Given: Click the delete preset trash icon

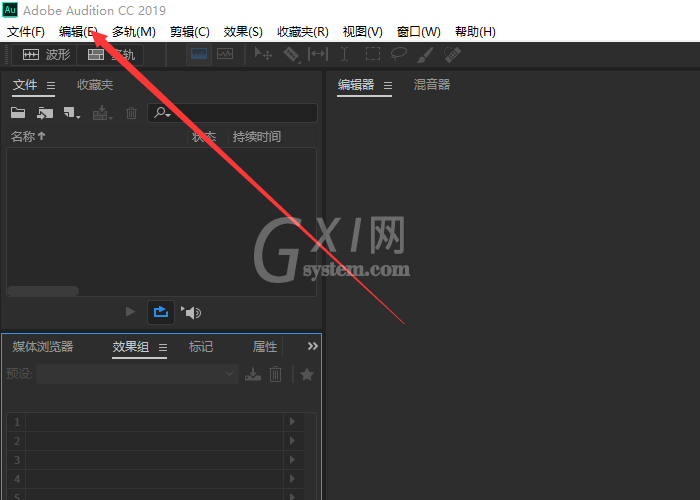Looking at the screenshot, I should pyautogui.click(x=275, y=374).
